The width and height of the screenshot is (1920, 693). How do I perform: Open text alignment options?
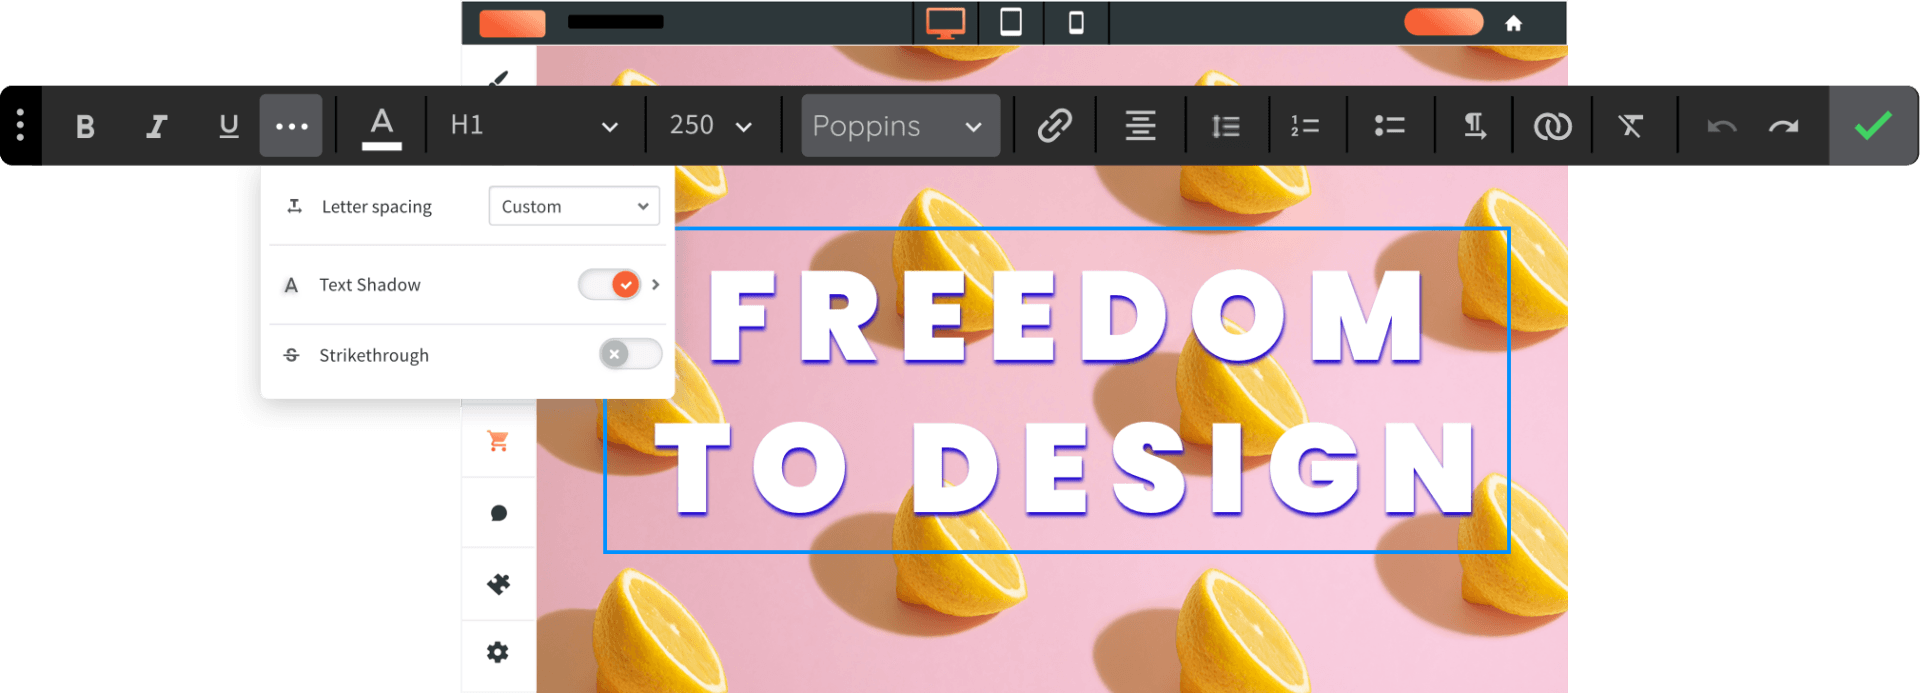tap(1140, 126)
